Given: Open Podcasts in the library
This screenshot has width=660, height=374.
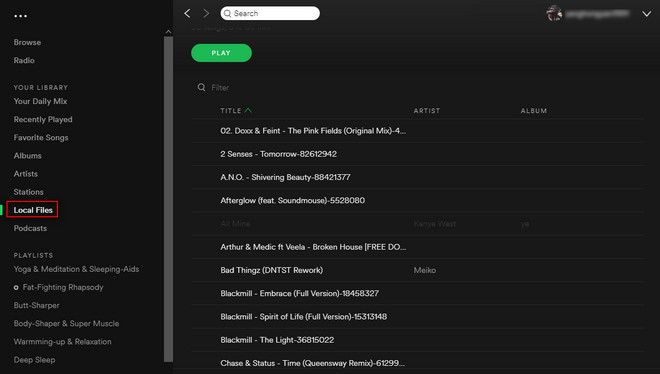Looking at the screenshot, I should tap(30, 228).
